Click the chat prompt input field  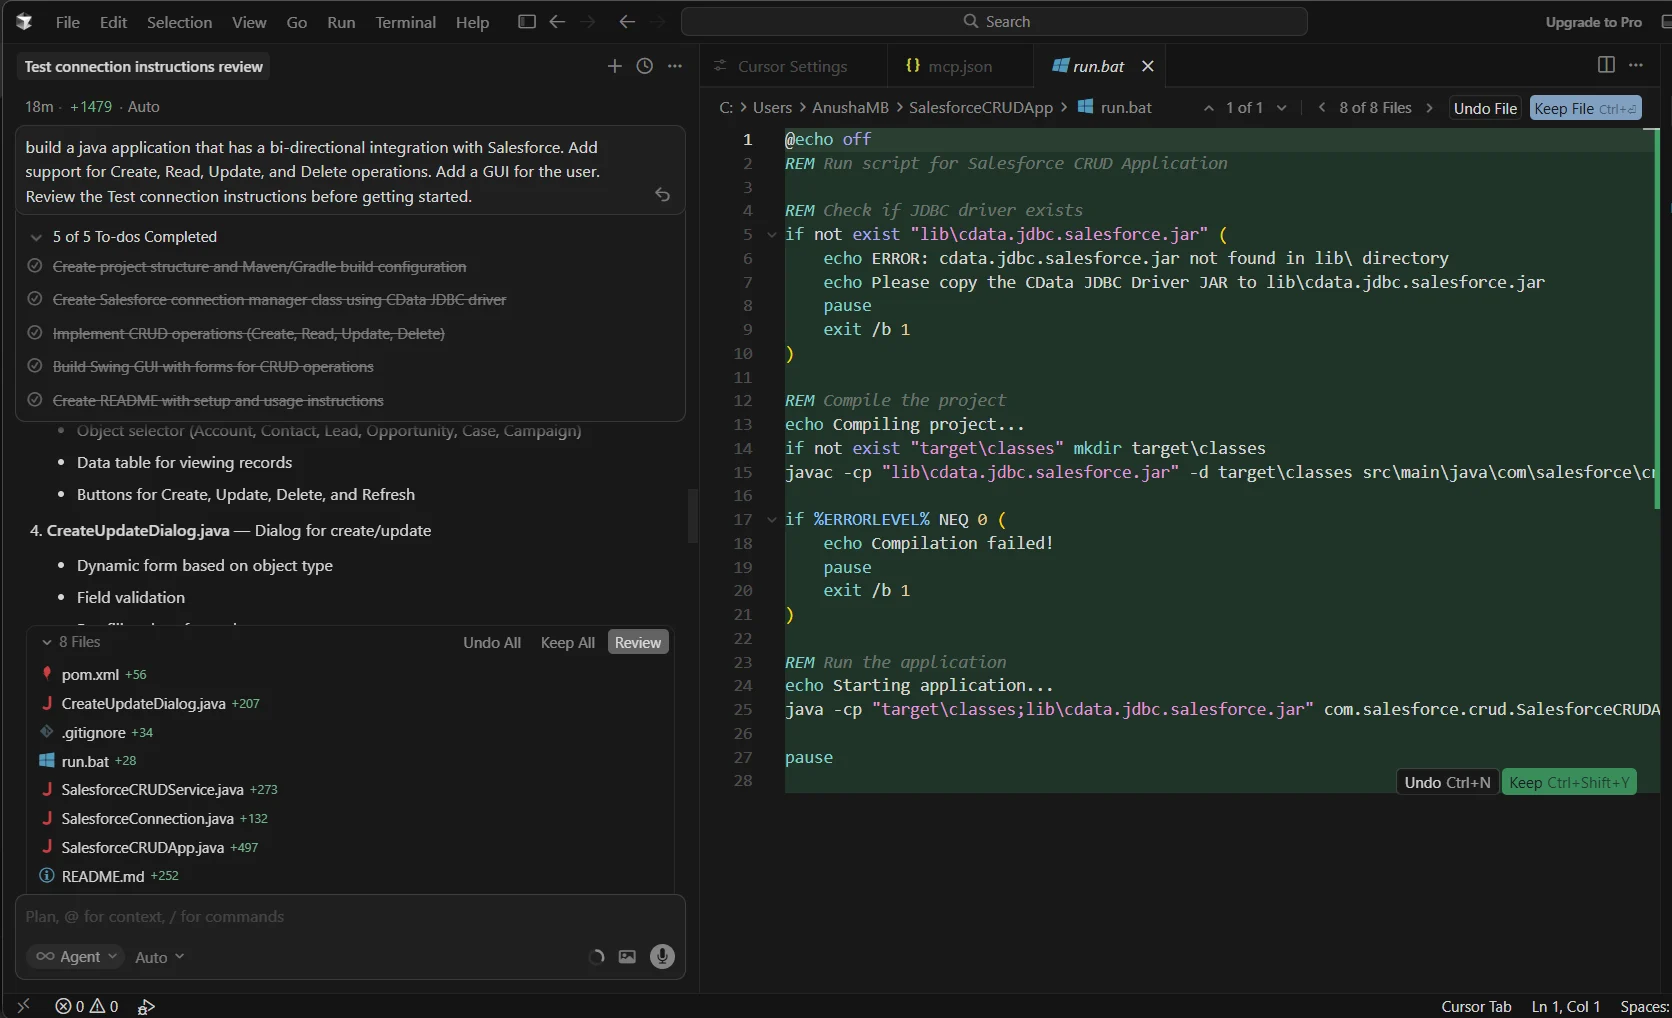[x=300, y=917]
